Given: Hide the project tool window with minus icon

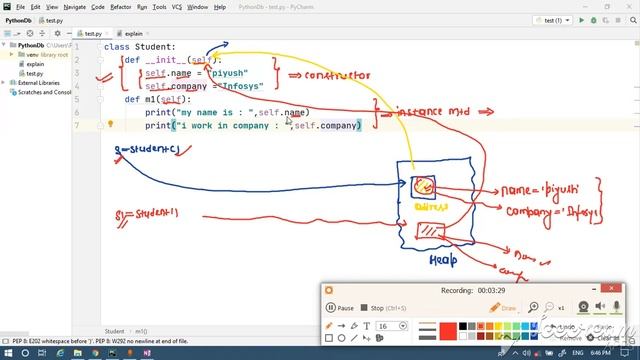Looking at the screenshot, I should tap(69, 33).
